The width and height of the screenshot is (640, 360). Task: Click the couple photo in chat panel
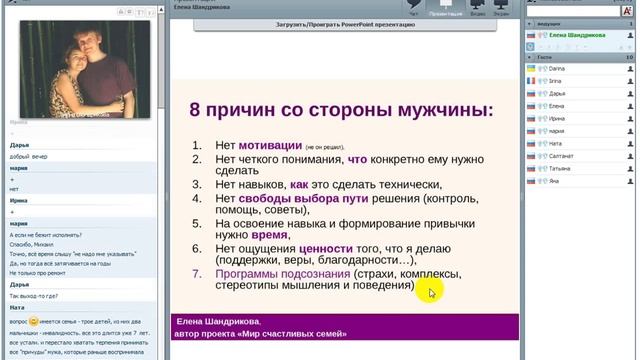[85, 69]
